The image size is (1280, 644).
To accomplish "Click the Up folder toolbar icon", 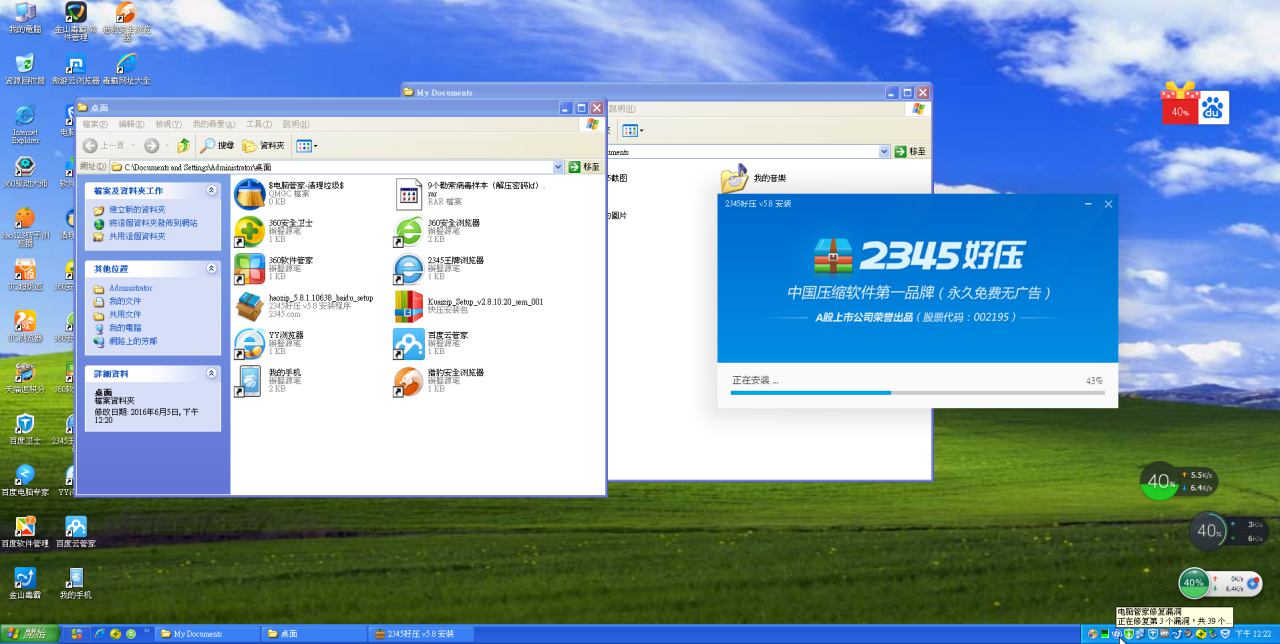I will pos(184,146).
